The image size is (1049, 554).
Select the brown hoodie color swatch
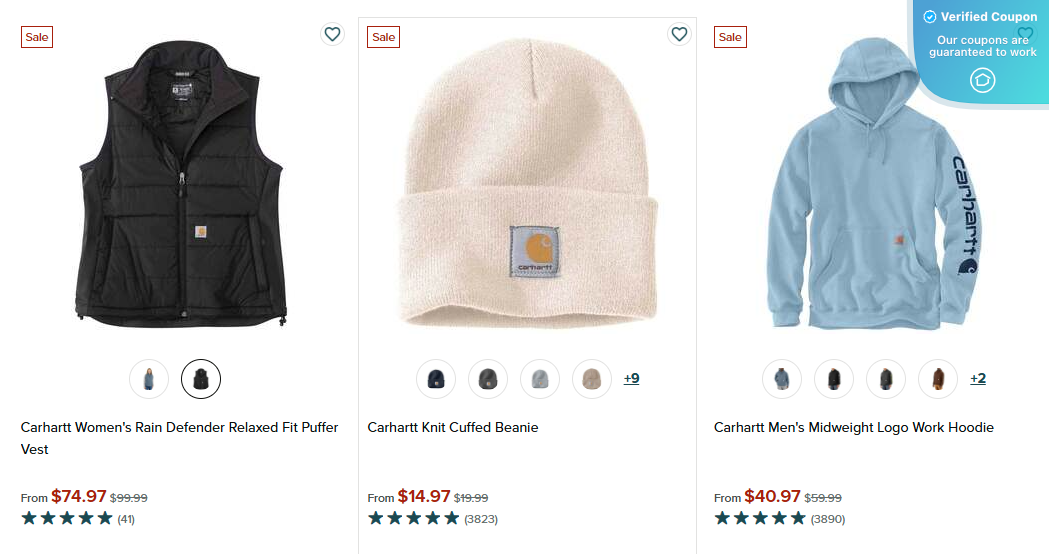tap(938, 379)
